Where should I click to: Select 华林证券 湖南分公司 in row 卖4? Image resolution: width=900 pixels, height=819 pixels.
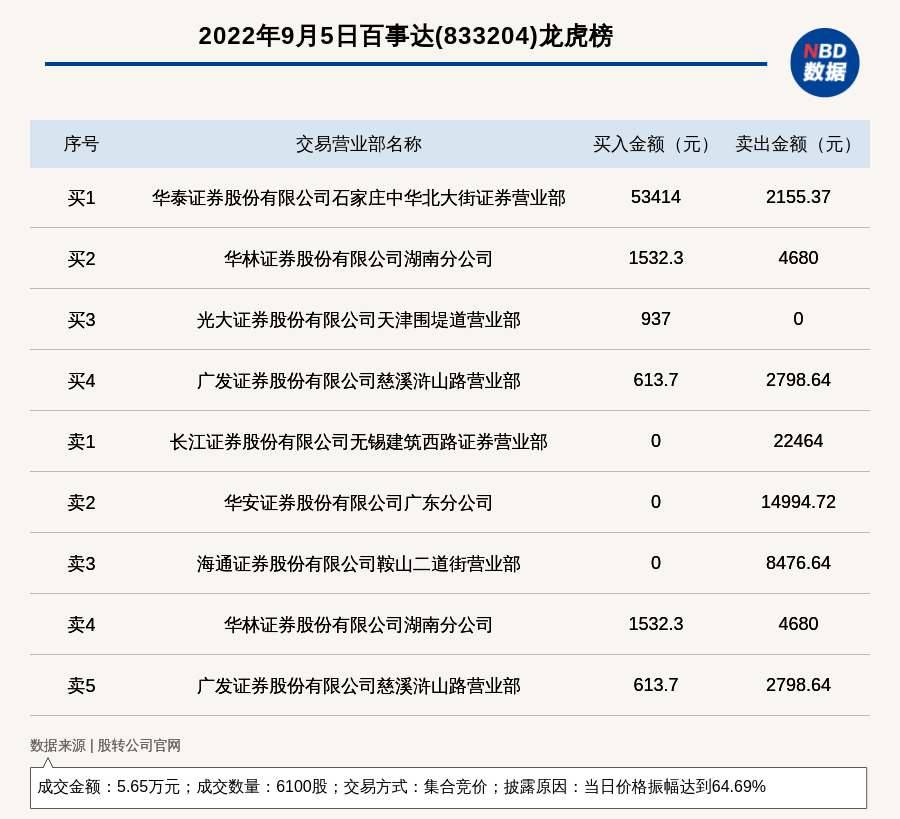(359, 624)
